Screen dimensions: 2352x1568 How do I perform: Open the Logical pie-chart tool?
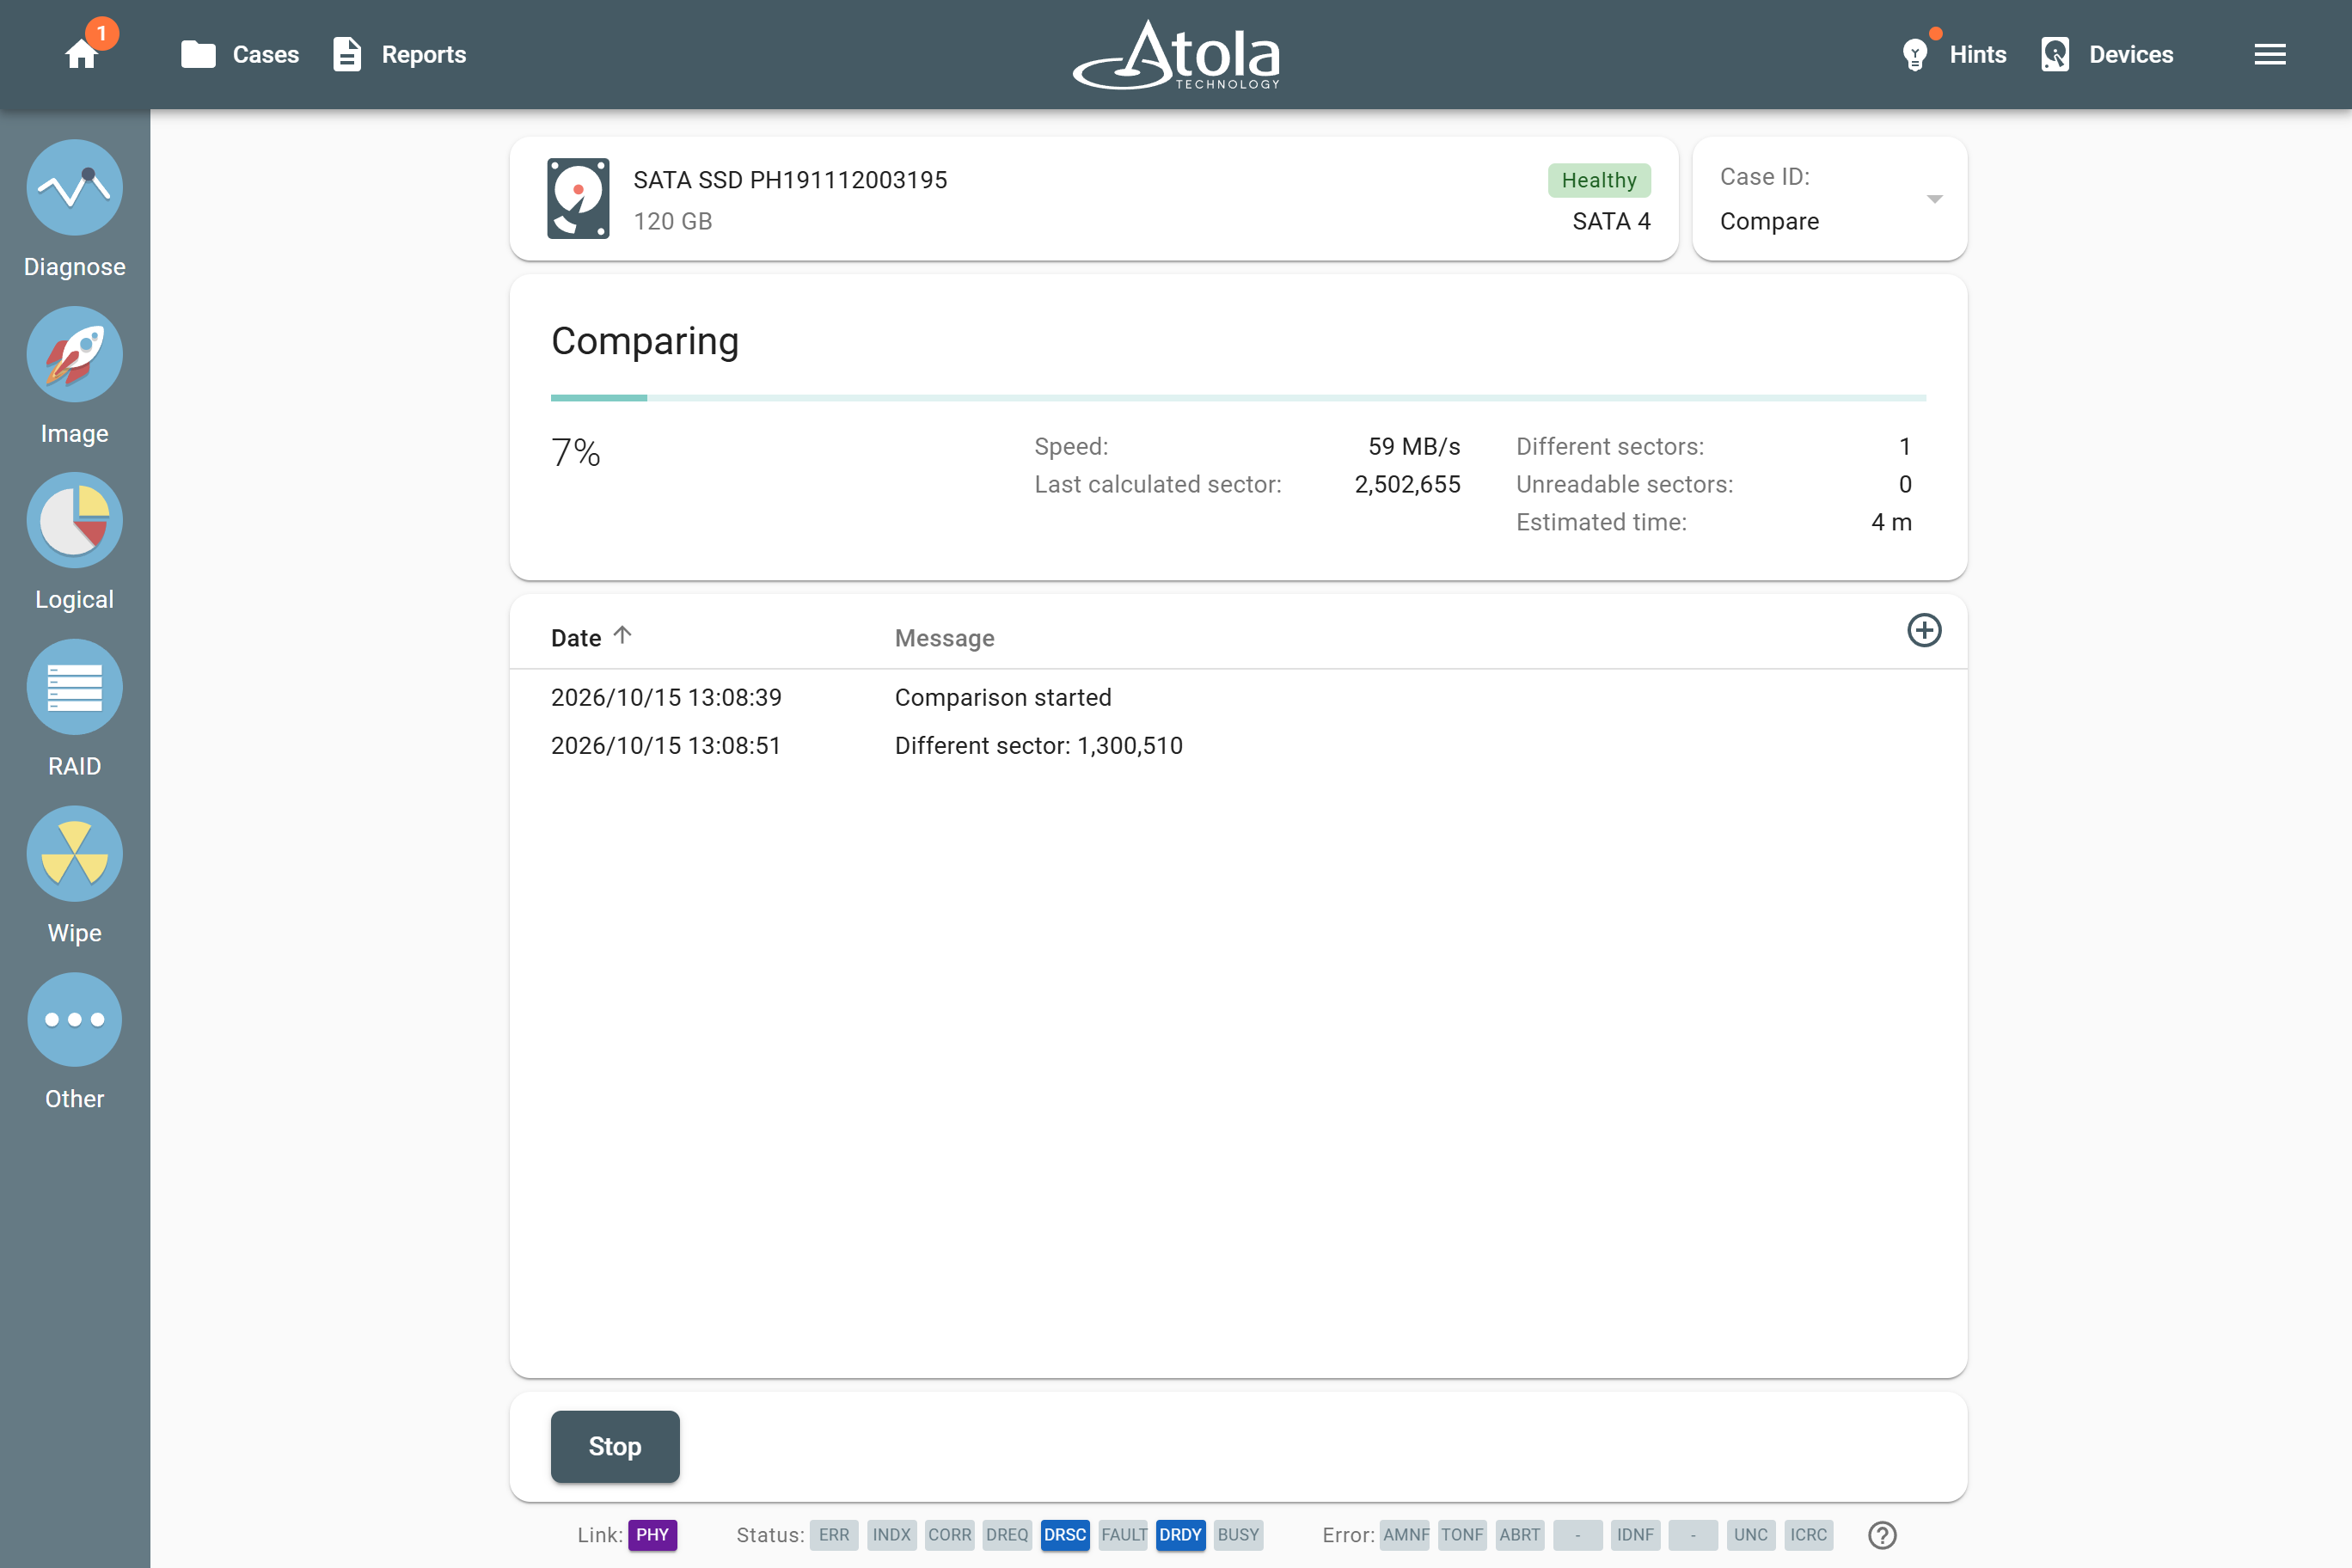(75, 542)
